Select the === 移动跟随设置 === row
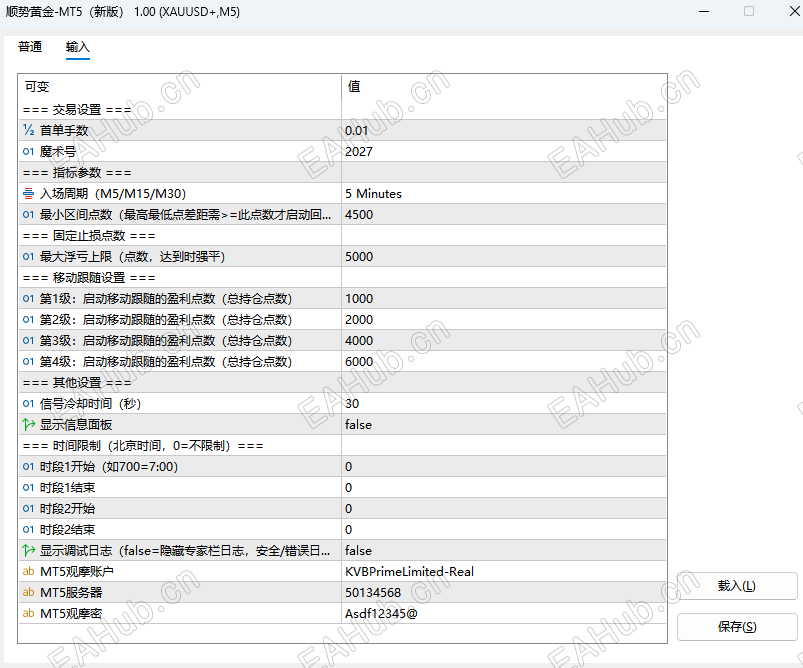Screen dimensions: 803x668 point(342,278)
